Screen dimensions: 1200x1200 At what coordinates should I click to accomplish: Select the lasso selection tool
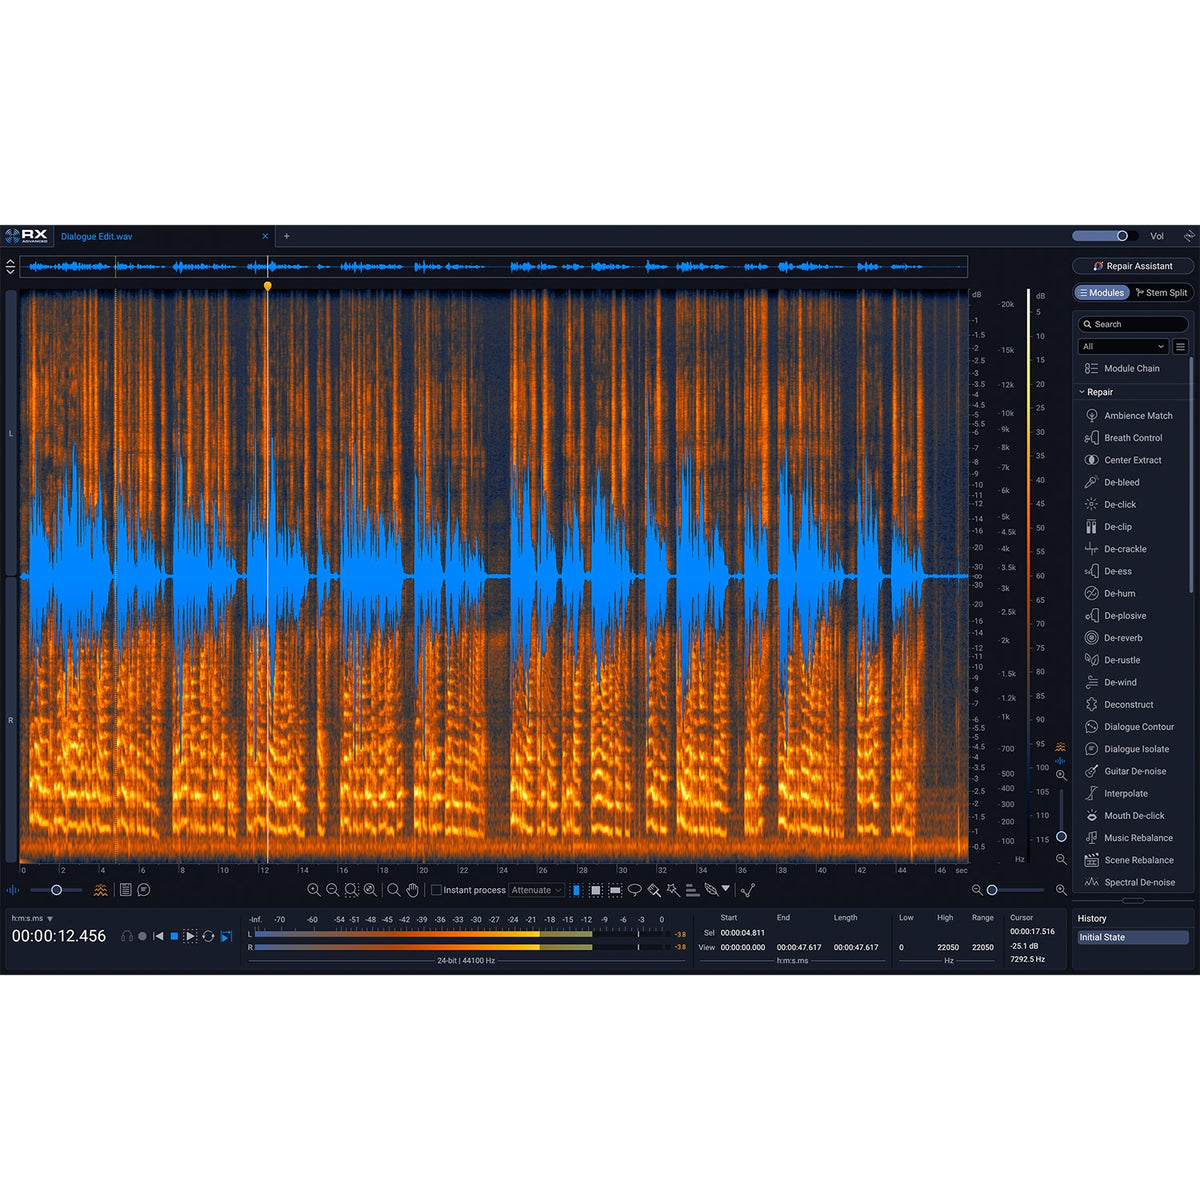(x=634, y=890)
